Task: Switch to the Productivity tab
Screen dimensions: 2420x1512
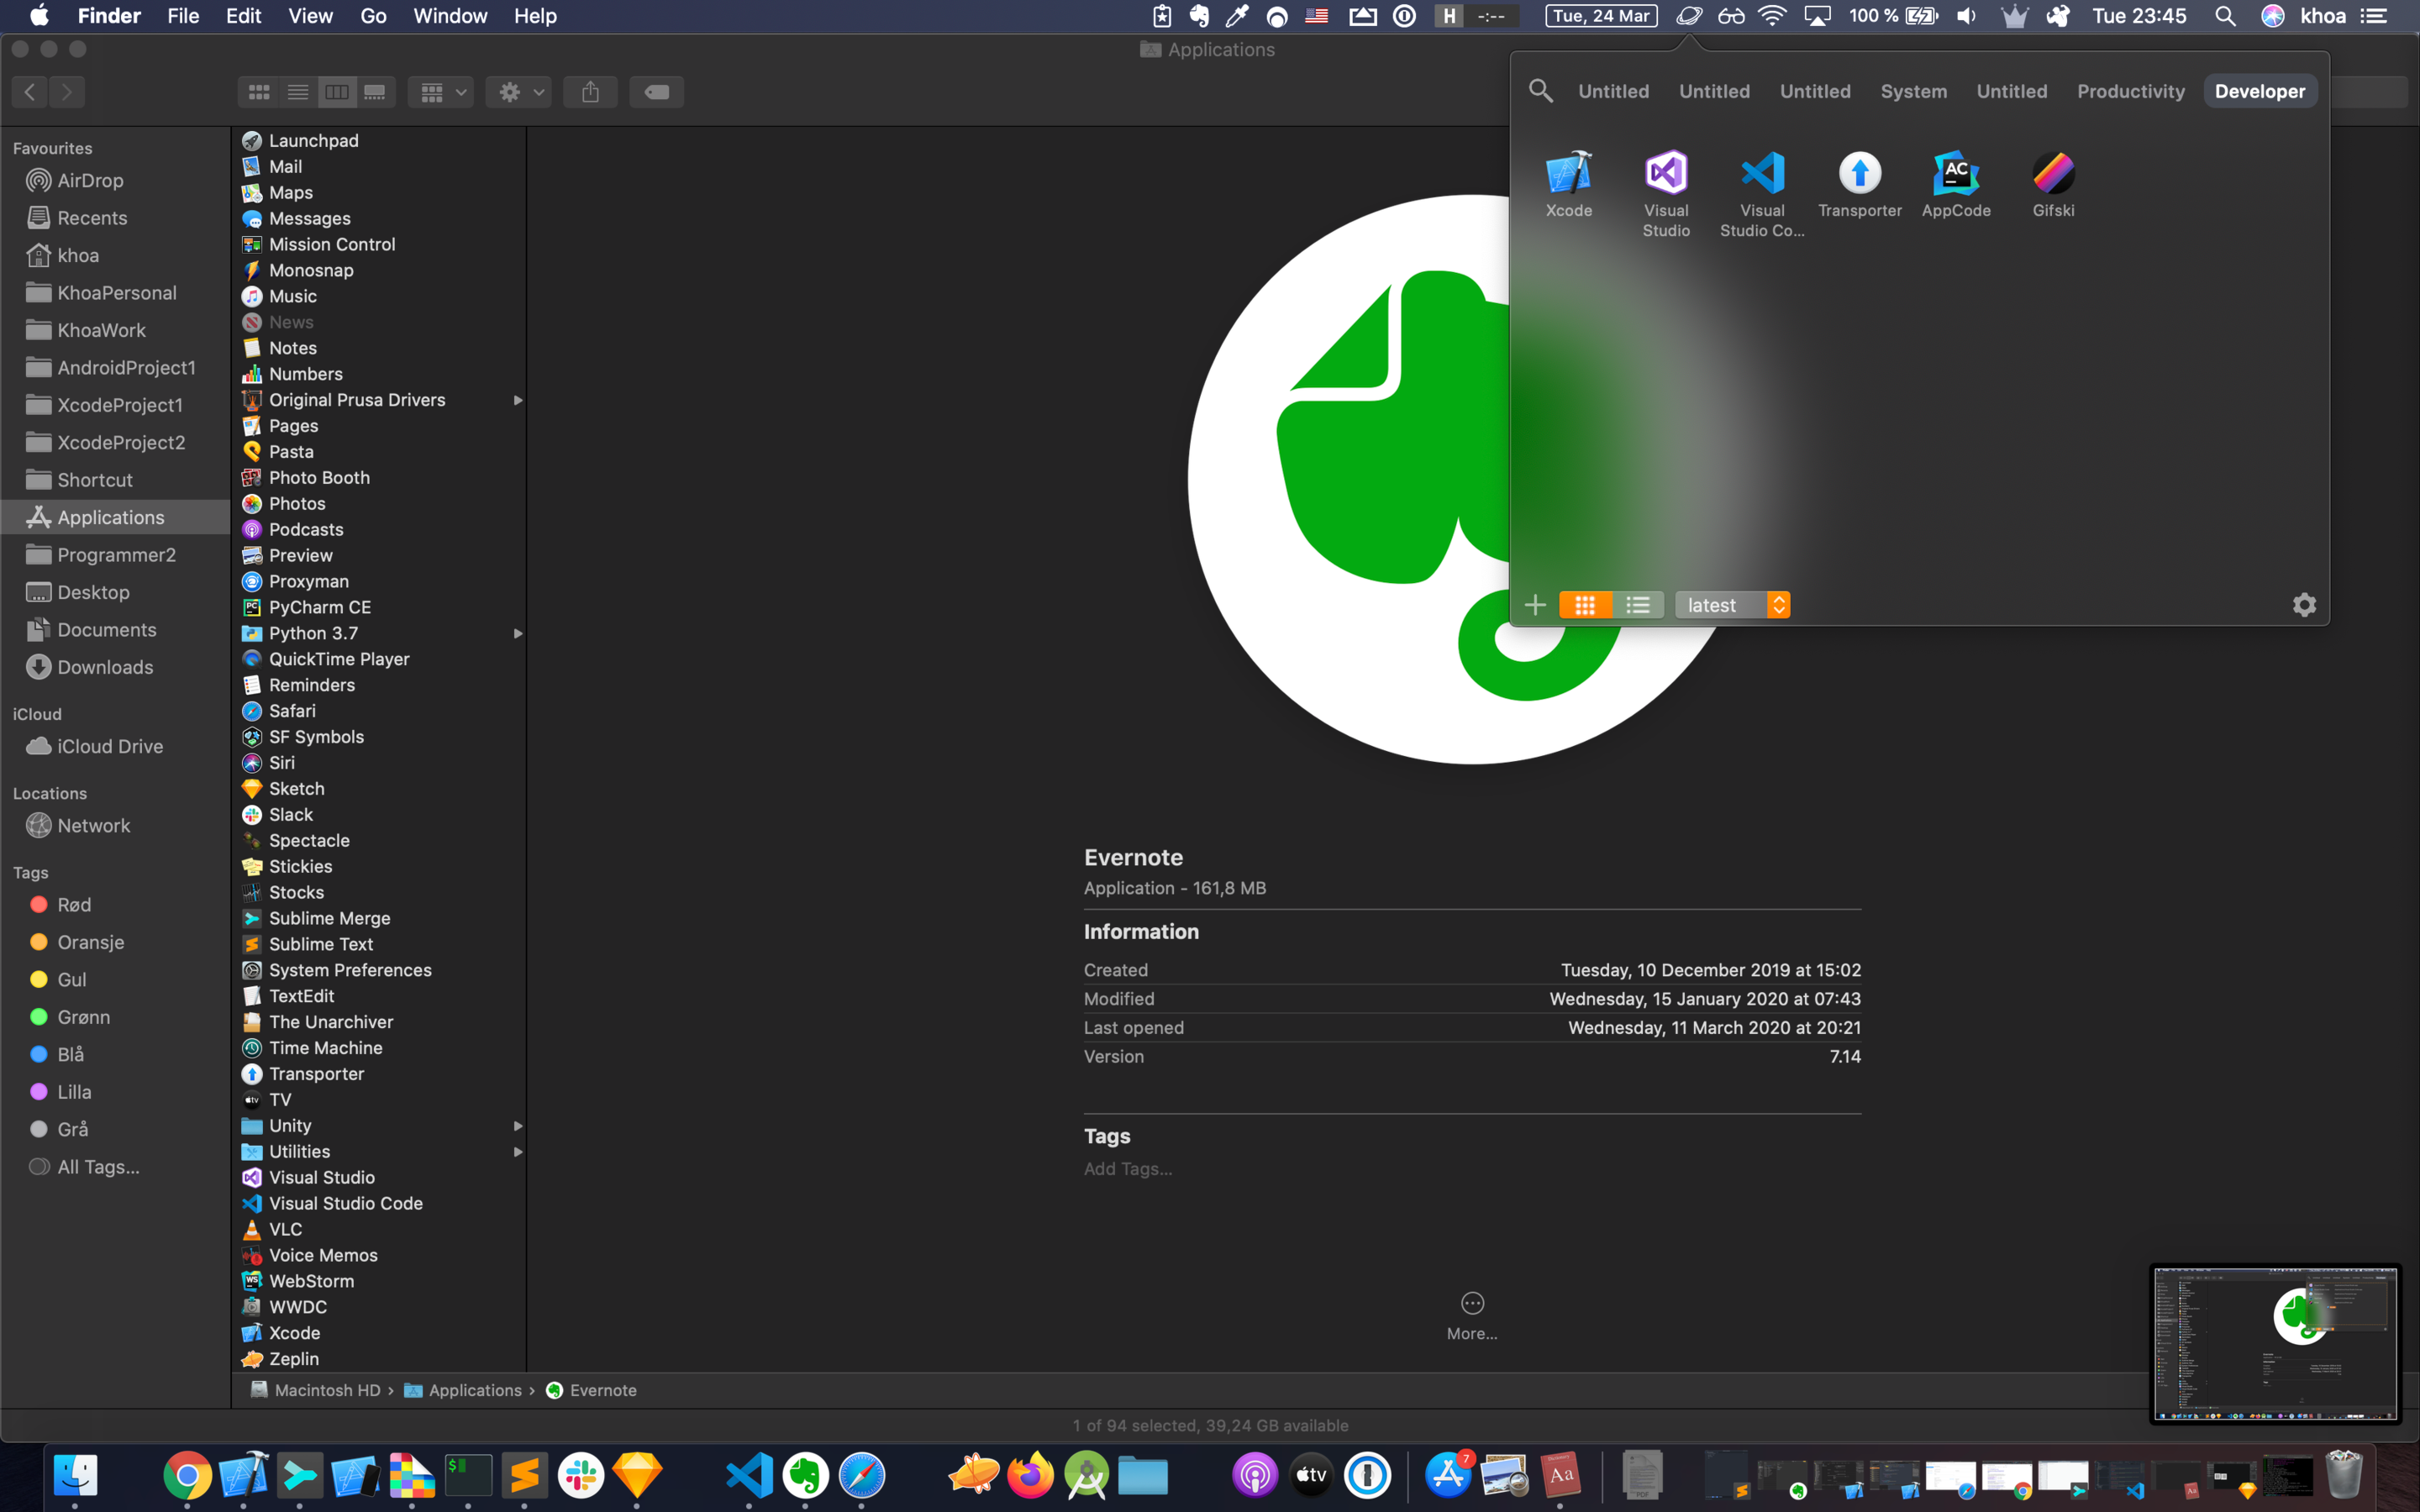Action: [2131, 91]
